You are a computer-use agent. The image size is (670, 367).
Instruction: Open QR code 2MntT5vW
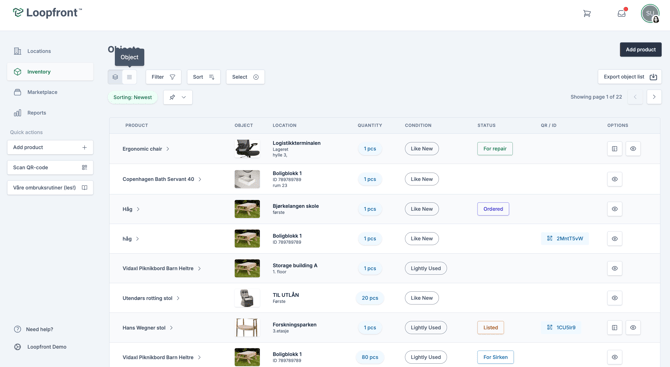pyautogui.click(x=565, y=238)
